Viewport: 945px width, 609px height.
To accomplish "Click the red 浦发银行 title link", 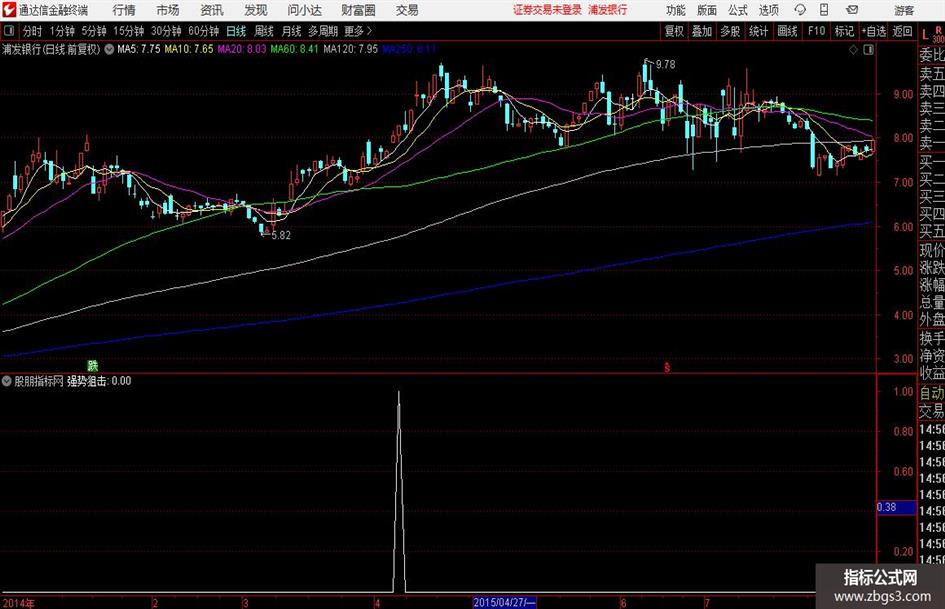I will coord(608,10).
